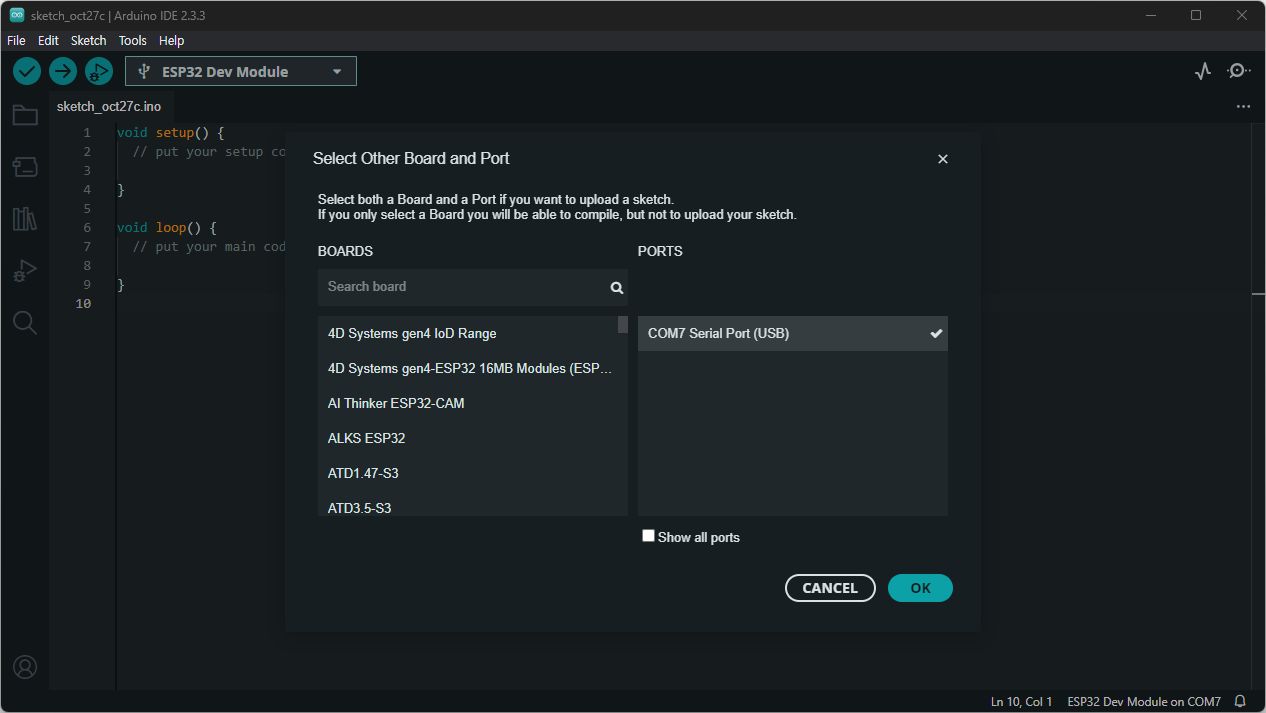Select COM7 Serial Port (USB)
Viewport: 1266px width, 713px height.
pyautogui.click(x=793, y=334)
